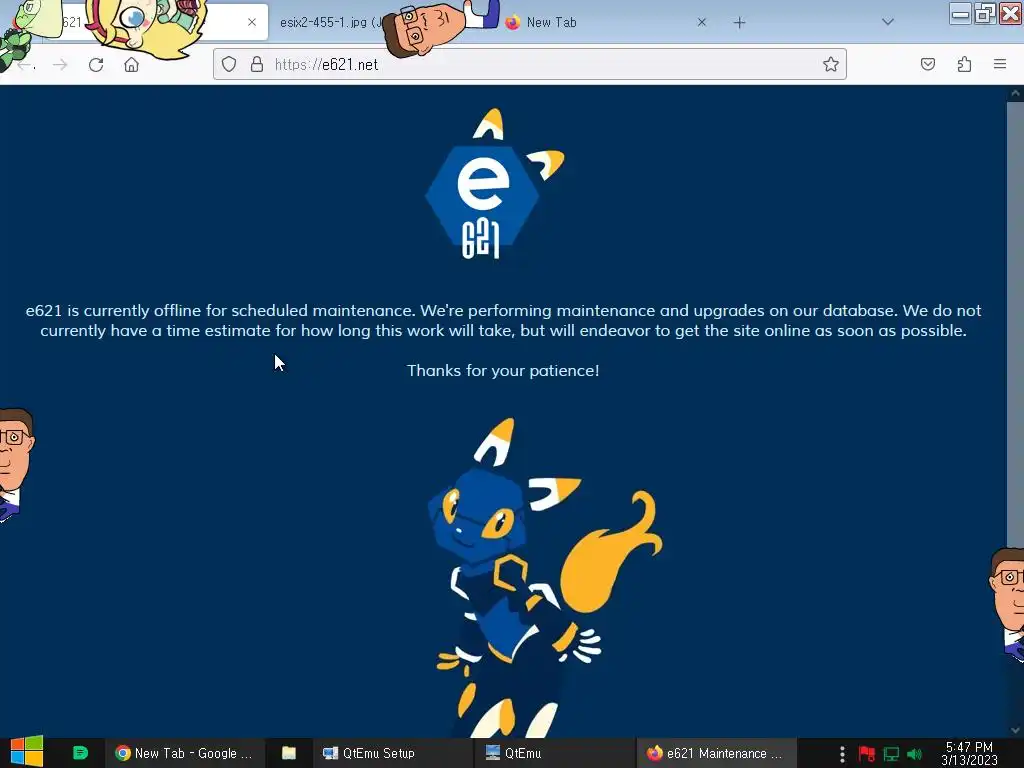Open the Save to Pocket icon
Screen dimensions: 1024x768
tap(927, 64)
